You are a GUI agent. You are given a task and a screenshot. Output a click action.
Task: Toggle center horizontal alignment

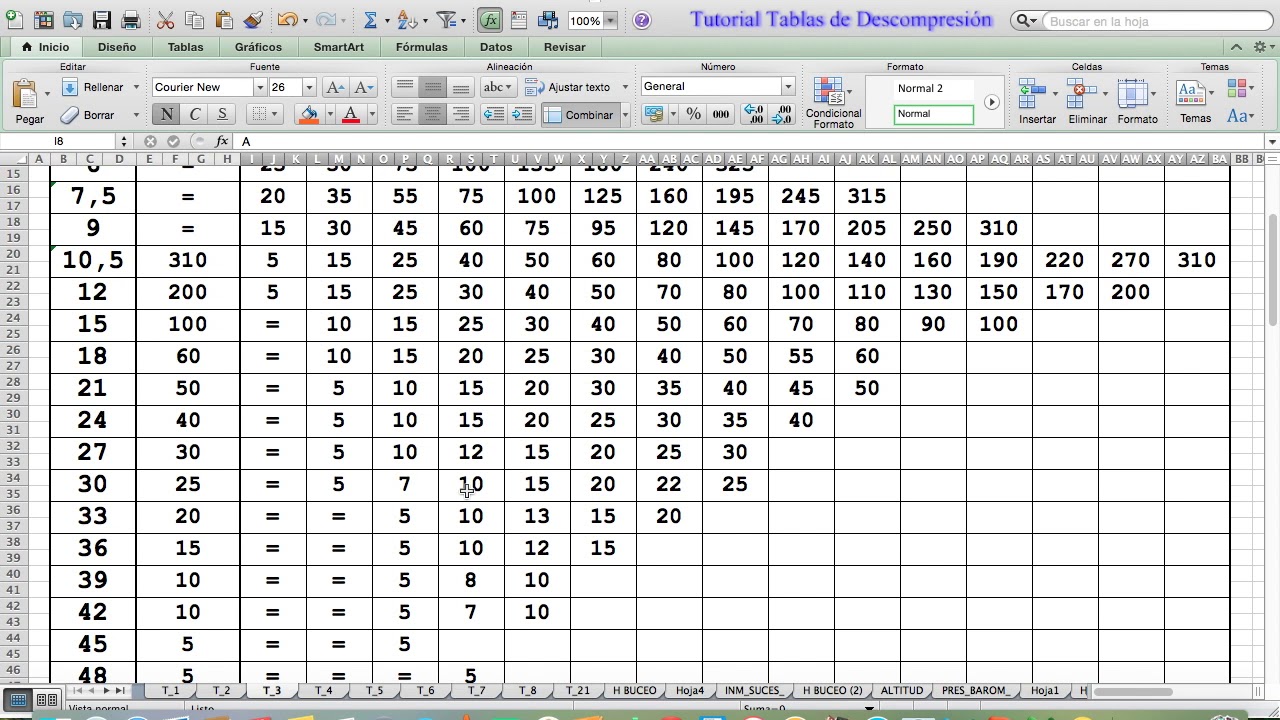point(433,115)
